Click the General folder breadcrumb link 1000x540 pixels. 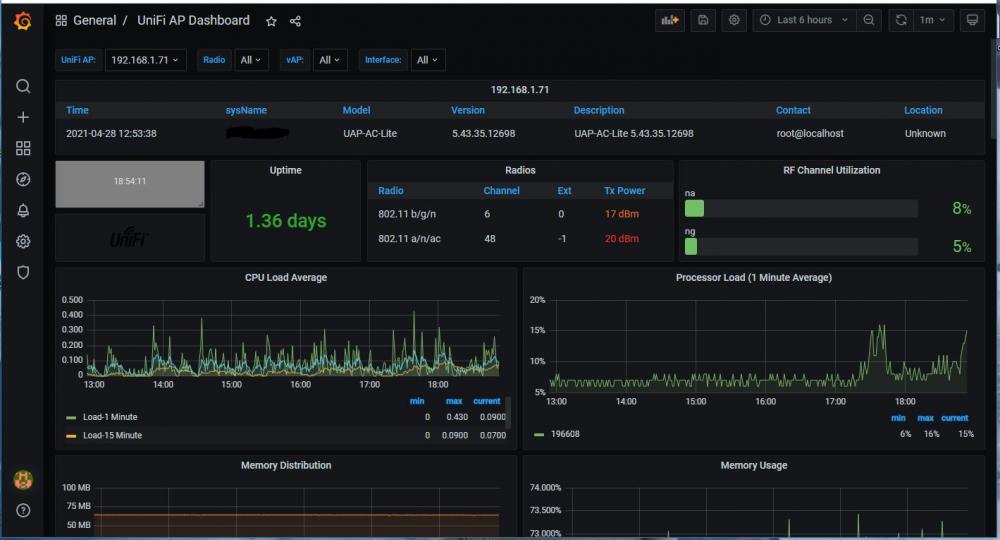click(94, 20)
